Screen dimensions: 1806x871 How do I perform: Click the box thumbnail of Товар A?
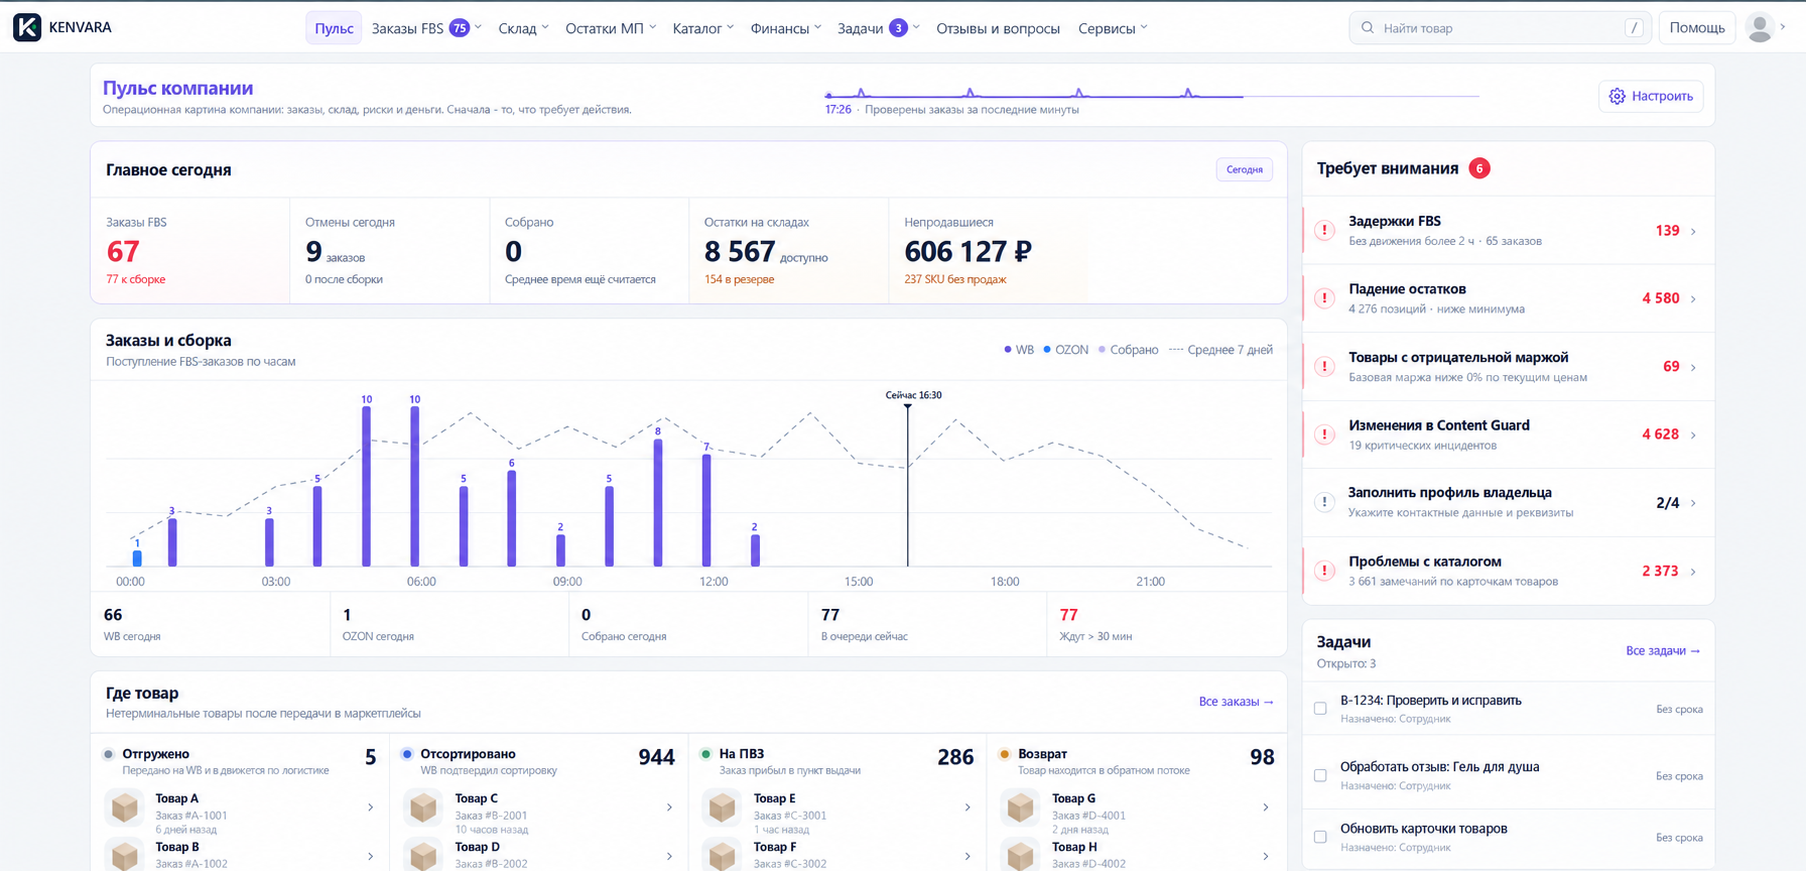pyautogui.click(x=125, y=807)
